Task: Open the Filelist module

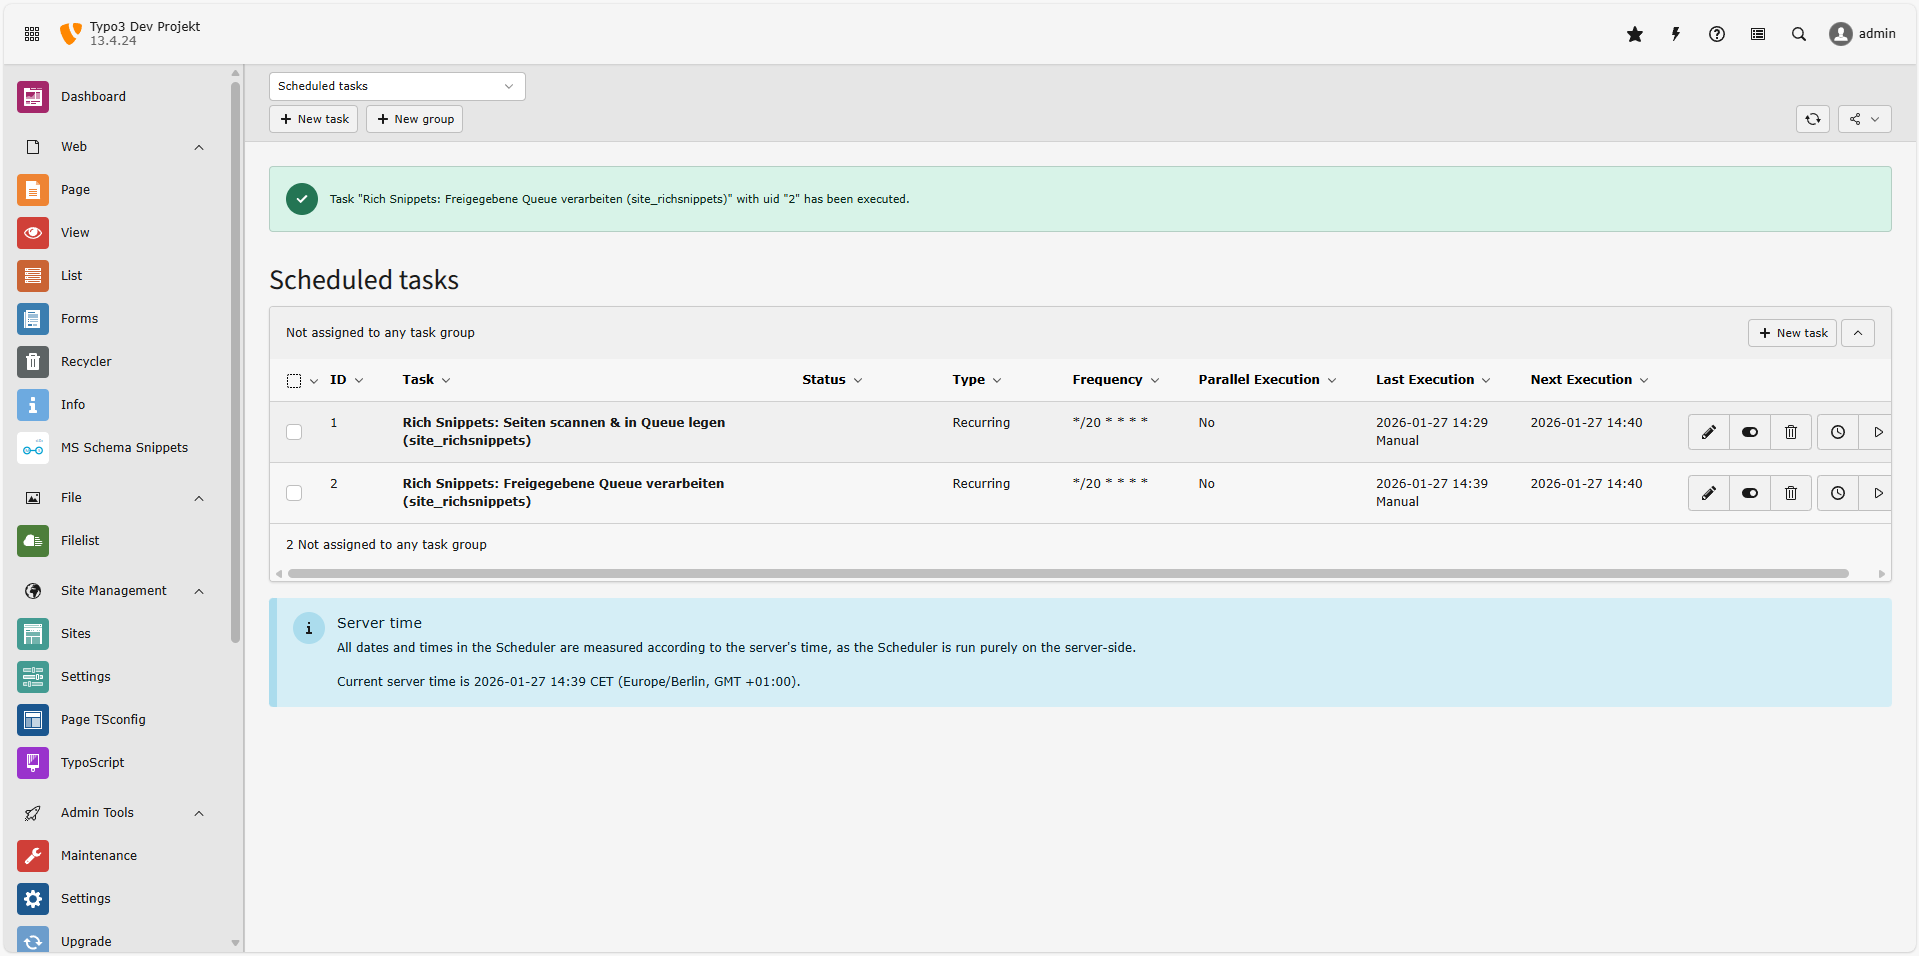Action: 79,540
